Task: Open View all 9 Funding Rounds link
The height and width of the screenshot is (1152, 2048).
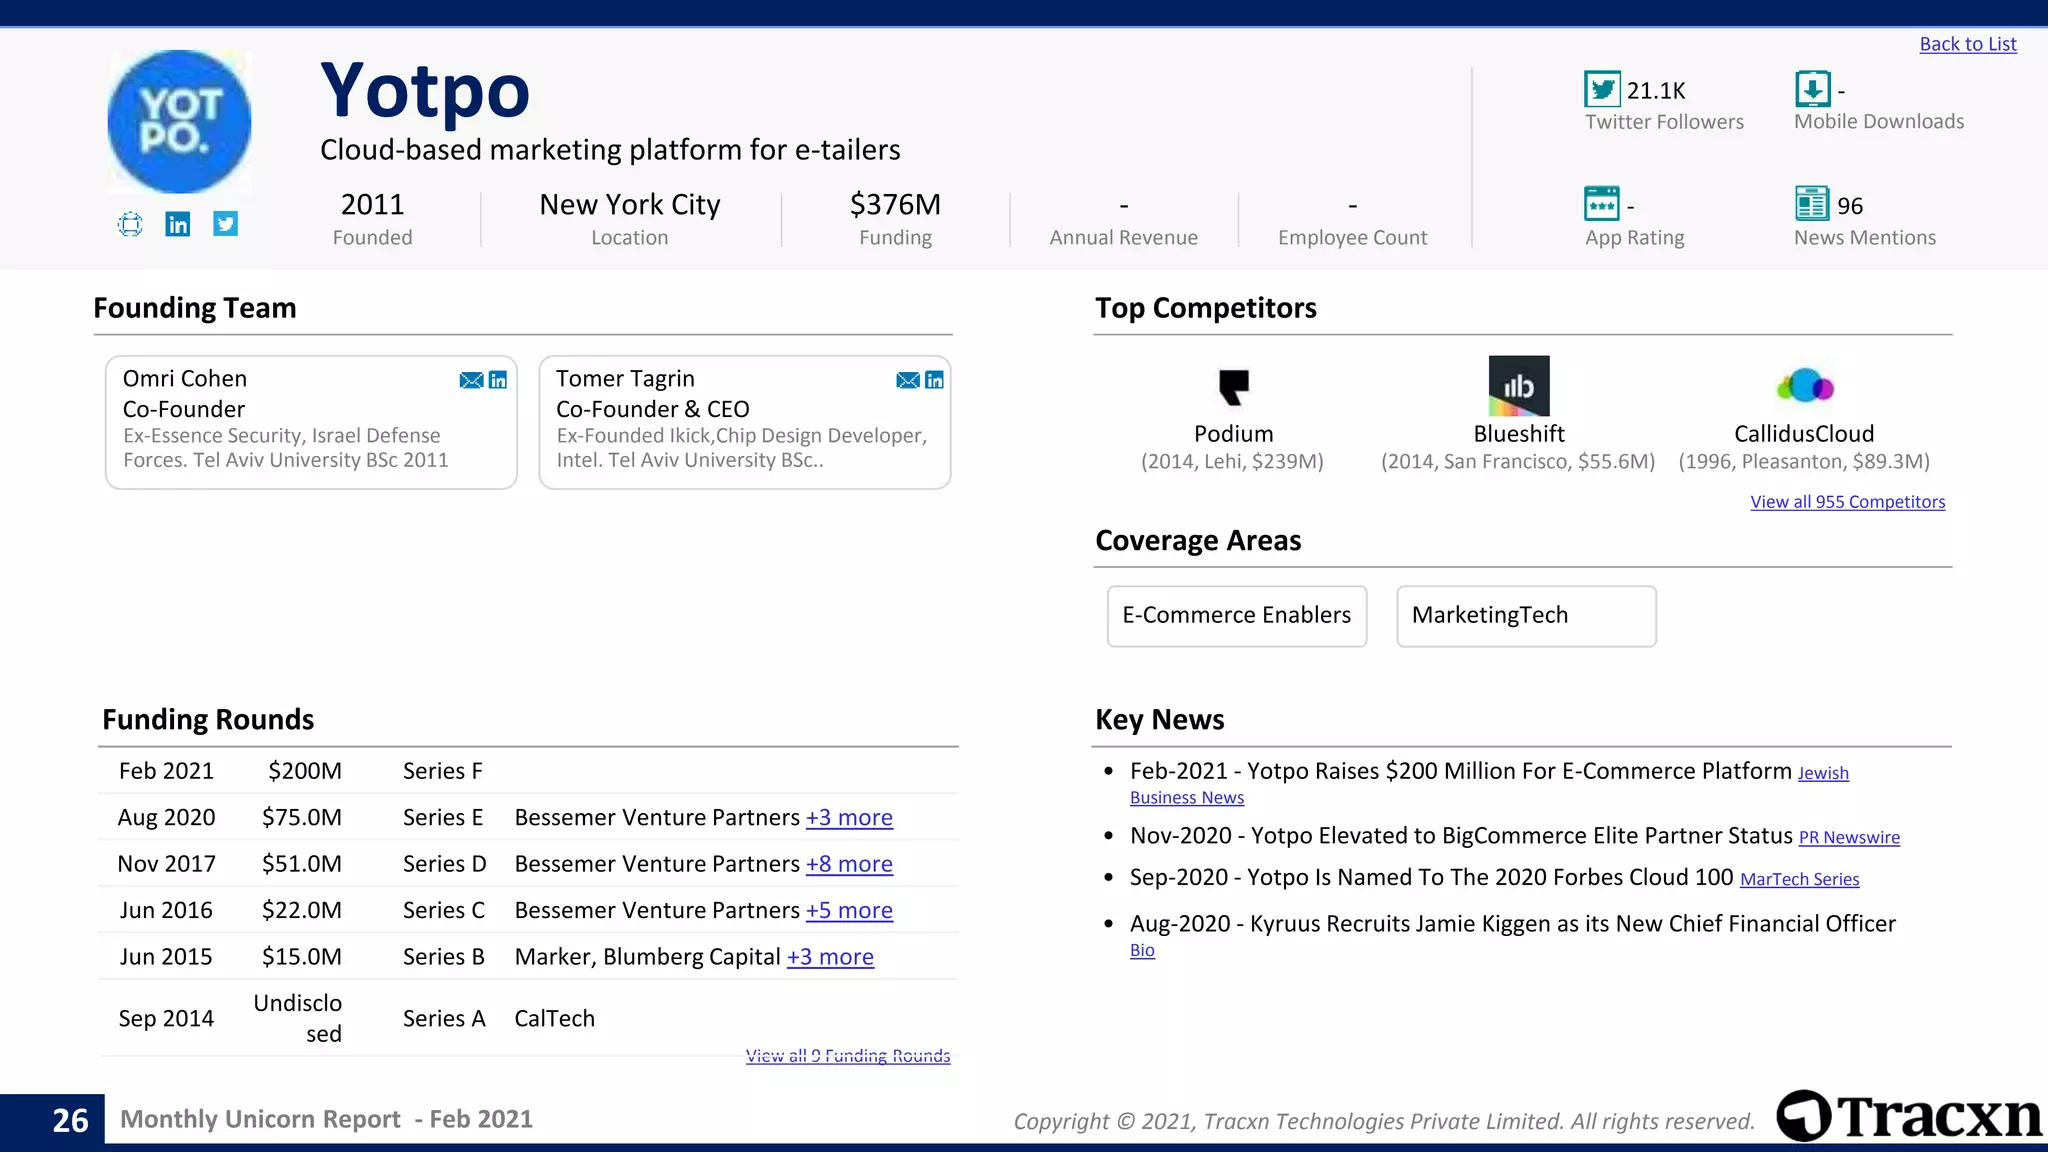Action: coord(848,1056)
